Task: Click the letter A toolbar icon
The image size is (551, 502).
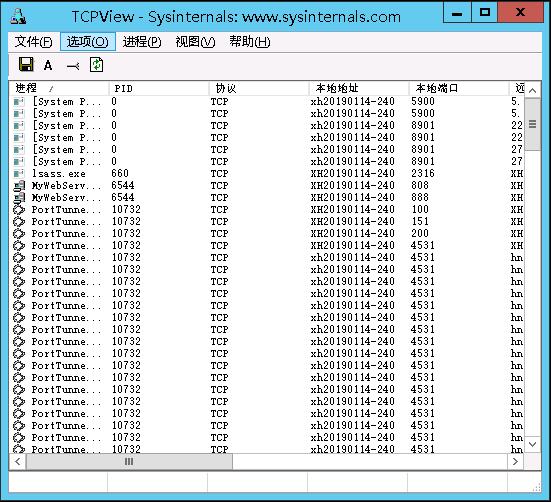Action: [48, 65]
